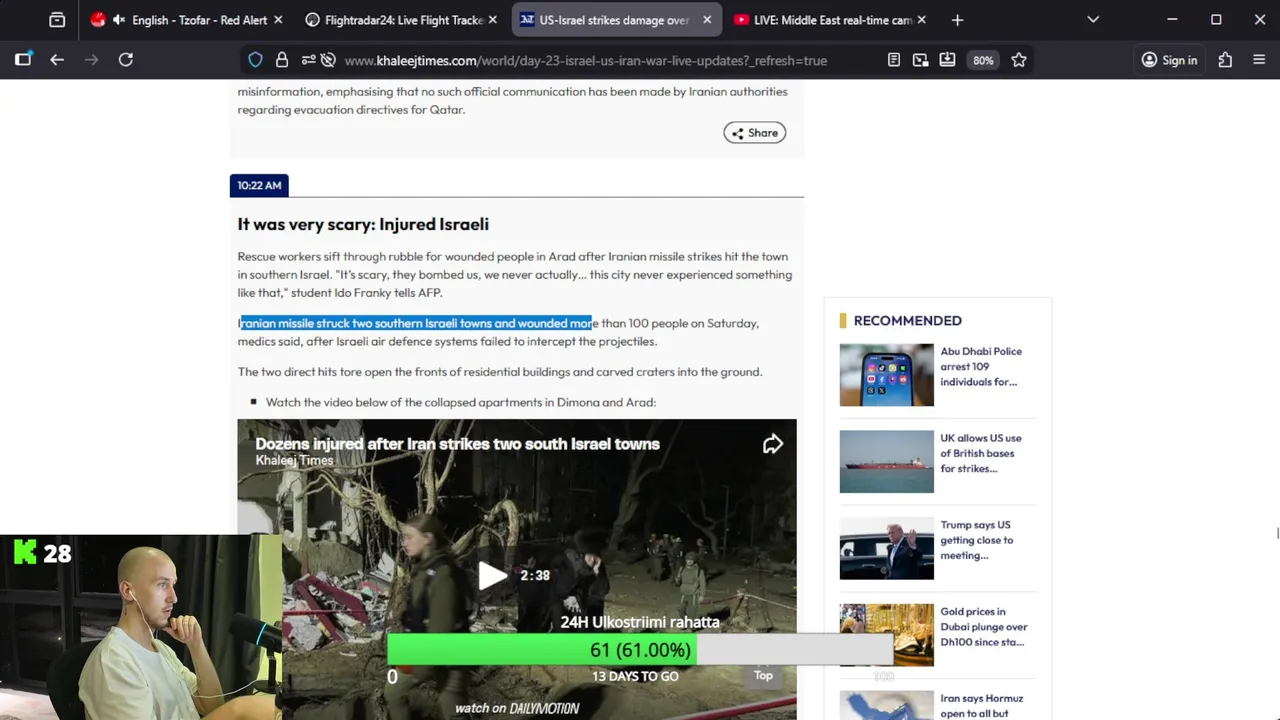Open Iran says Hormuz open article
Screen dimensions: 1280x720
(x=981, y=706)
